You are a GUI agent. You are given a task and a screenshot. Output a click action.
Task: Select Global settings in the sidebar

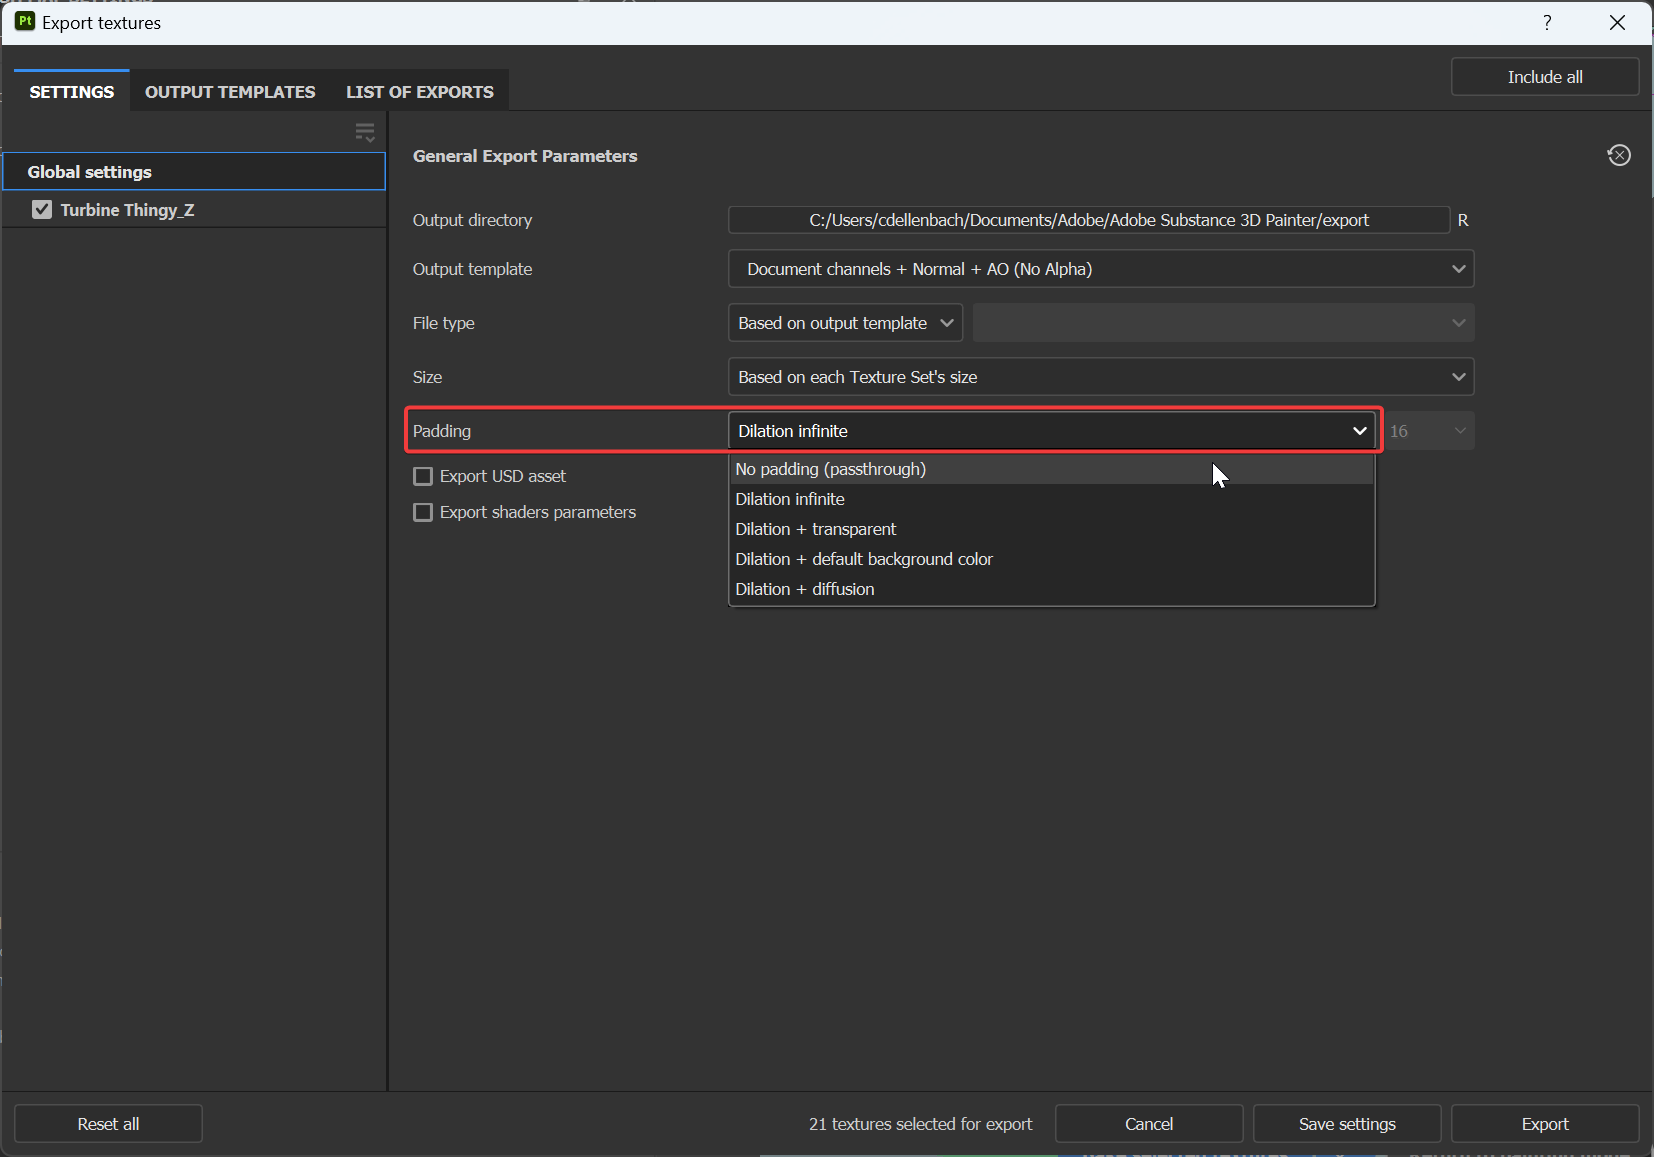click(89, 171)
